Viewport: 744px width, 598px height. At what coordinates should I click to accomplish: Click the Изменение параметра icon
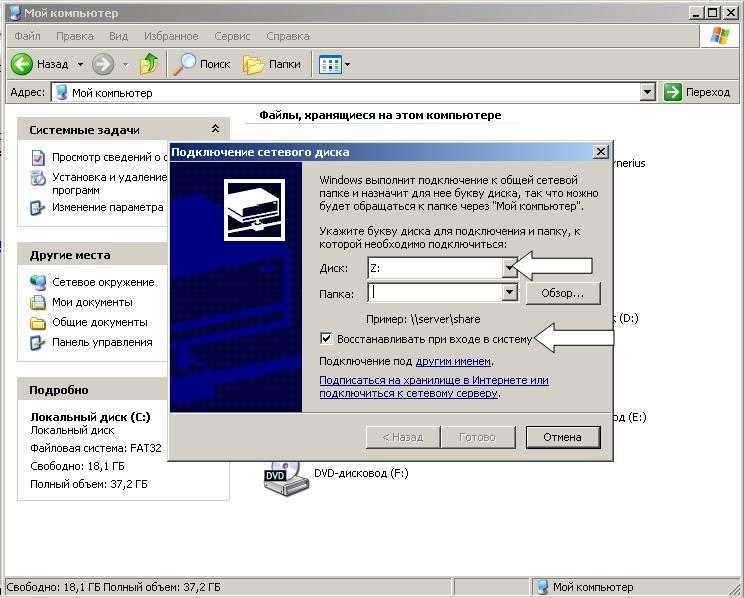(x=38, y=208)
